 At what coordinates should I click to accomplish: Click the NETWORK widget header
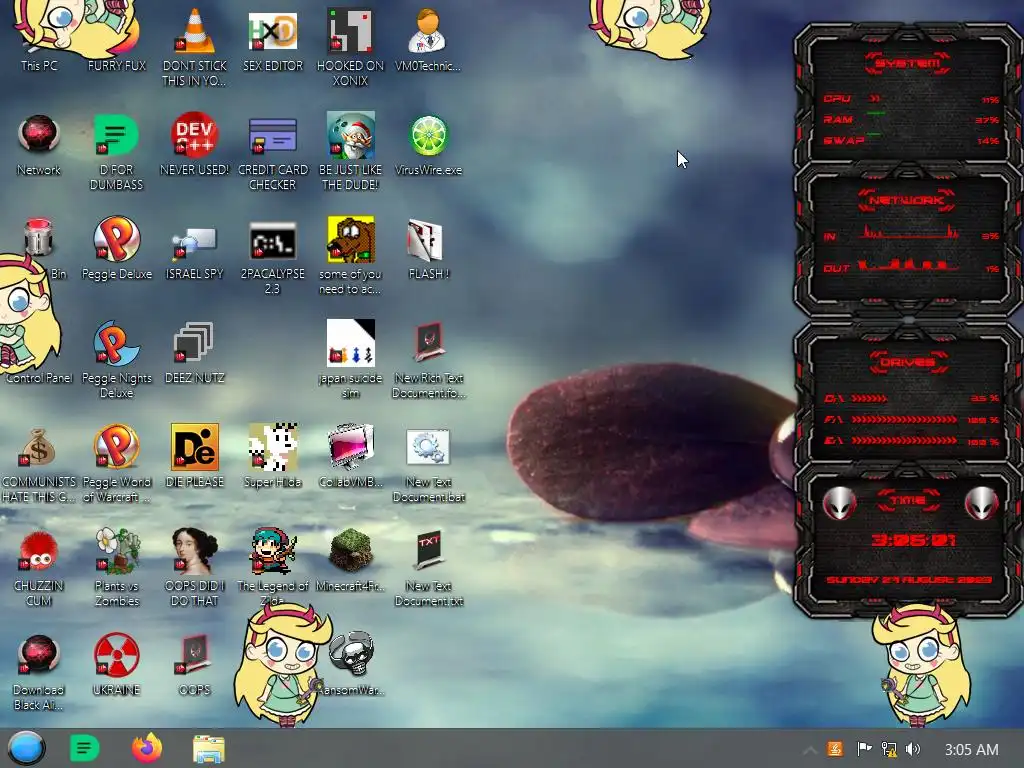[906, 200]
